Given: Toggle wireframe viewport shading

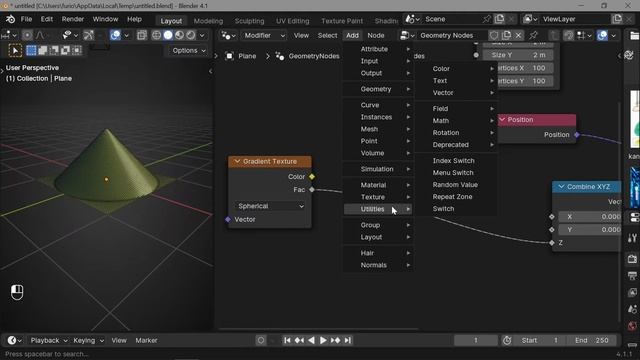Looking at the screenshot, I should 156,36.
